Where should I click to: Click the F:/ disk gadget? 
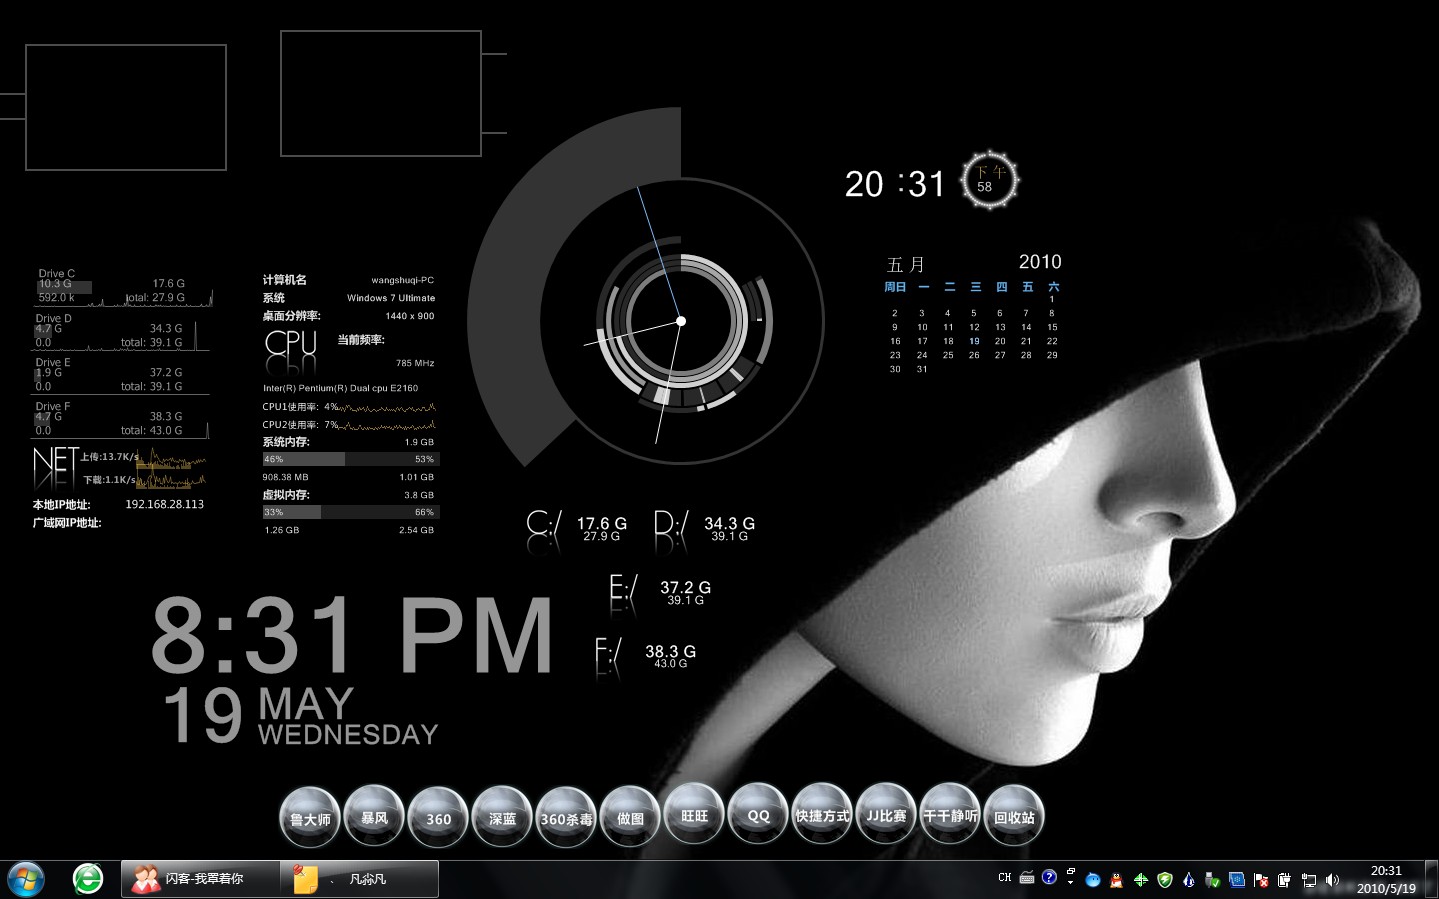coord(646,656)
